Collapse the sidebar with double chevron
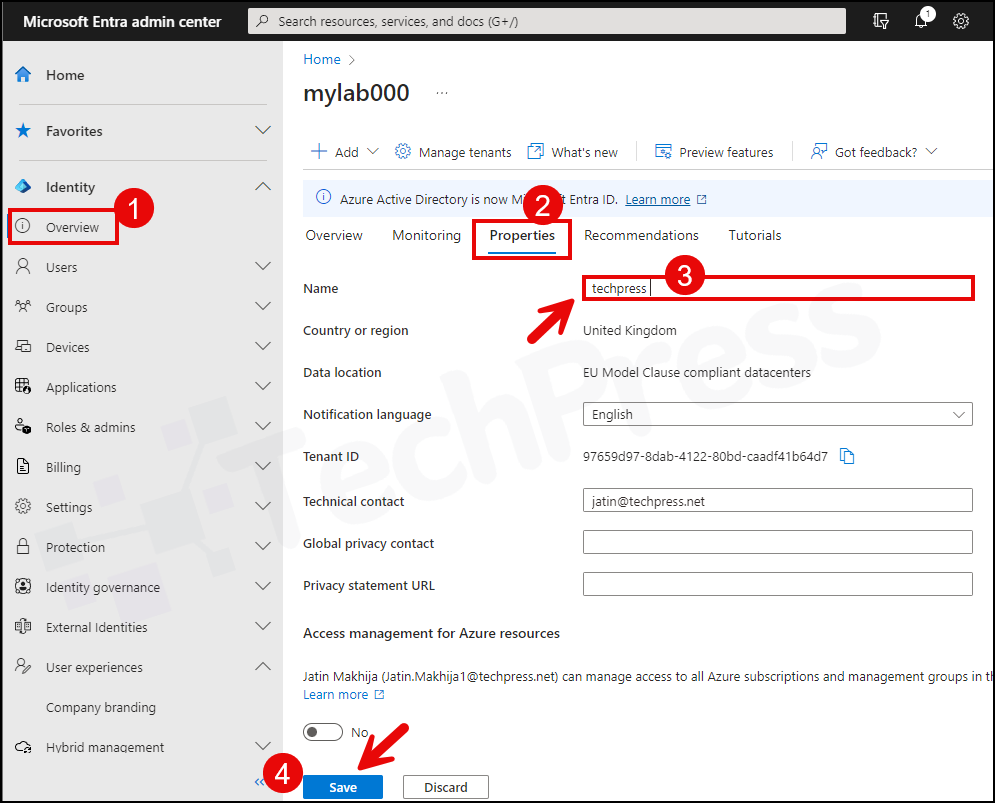This screenshot has height=803, width=995. click(x=259, y=781)
